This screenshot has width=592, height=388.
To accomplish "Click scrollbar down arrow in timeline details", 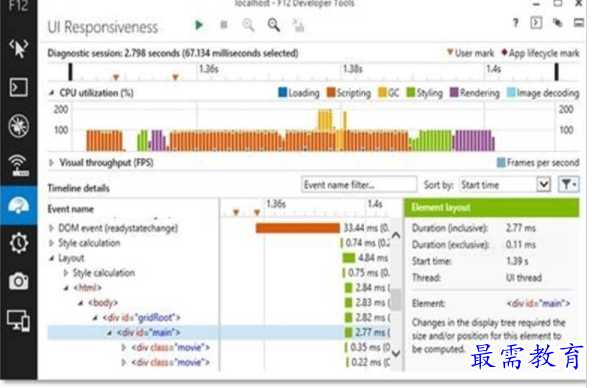I will point(396,354).
